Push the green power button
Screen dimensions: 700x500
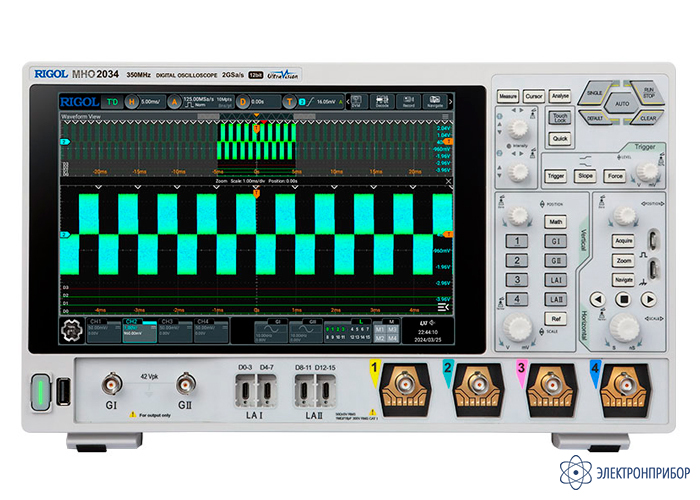(x=41, y=393)
